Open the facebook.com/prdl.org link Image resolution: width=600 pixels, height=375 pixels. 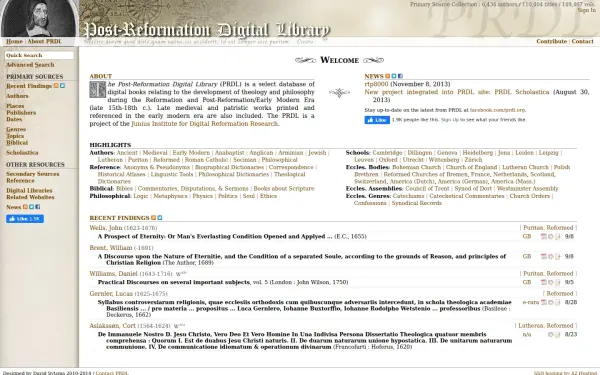coord(497,110)
